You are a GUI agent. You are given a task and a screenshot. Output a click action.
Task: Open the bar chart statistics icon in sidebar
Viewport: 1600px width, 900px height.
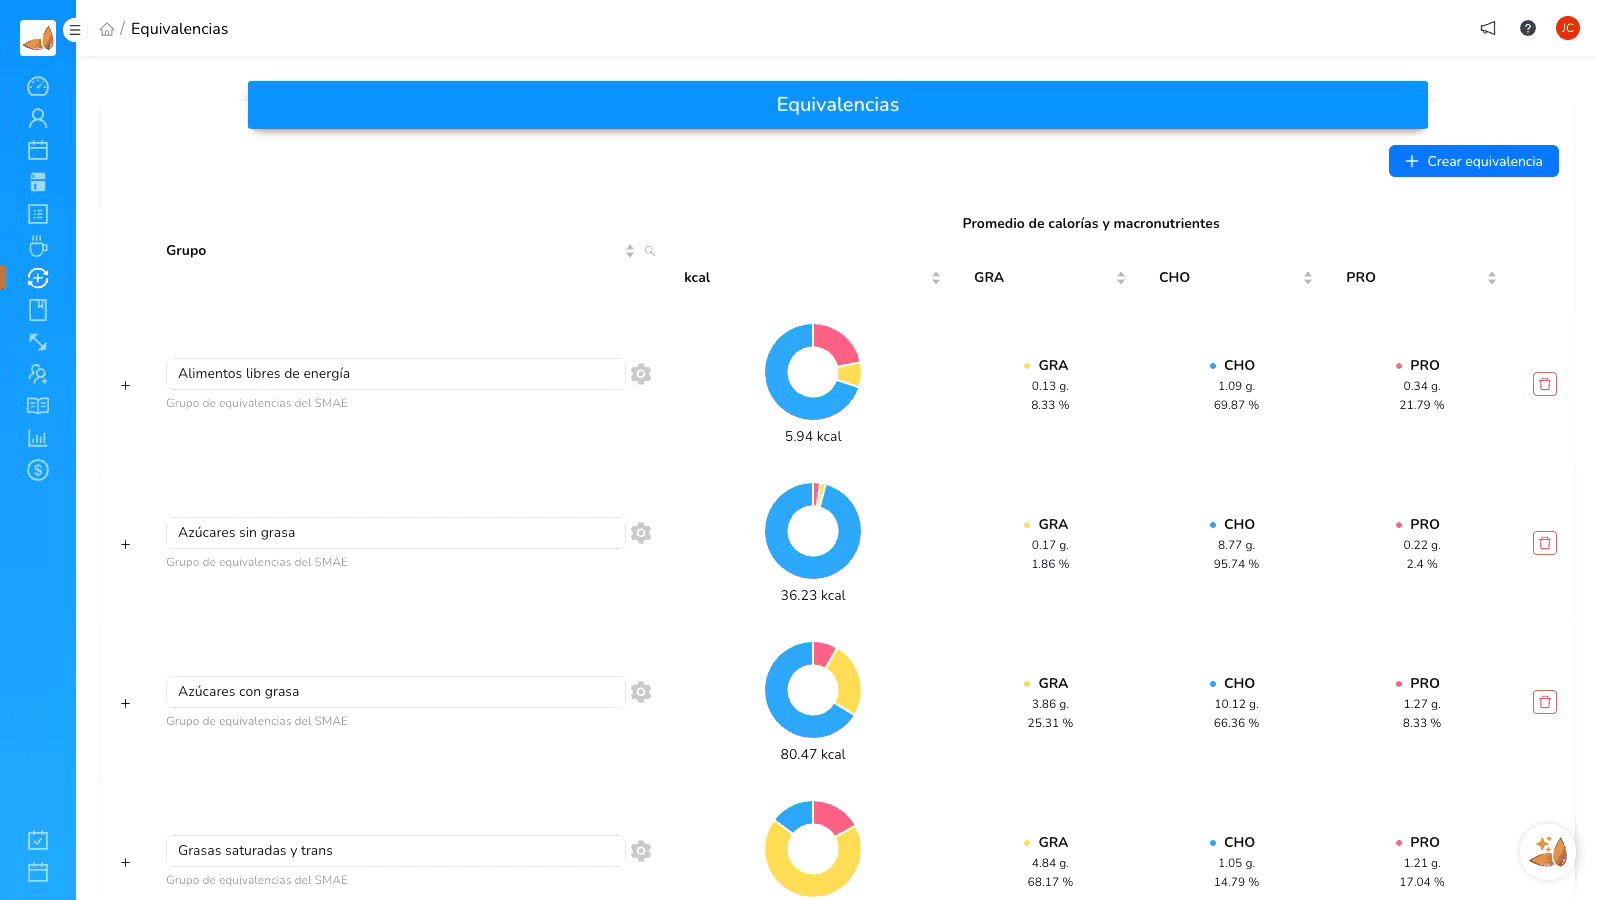click(38, 438)
